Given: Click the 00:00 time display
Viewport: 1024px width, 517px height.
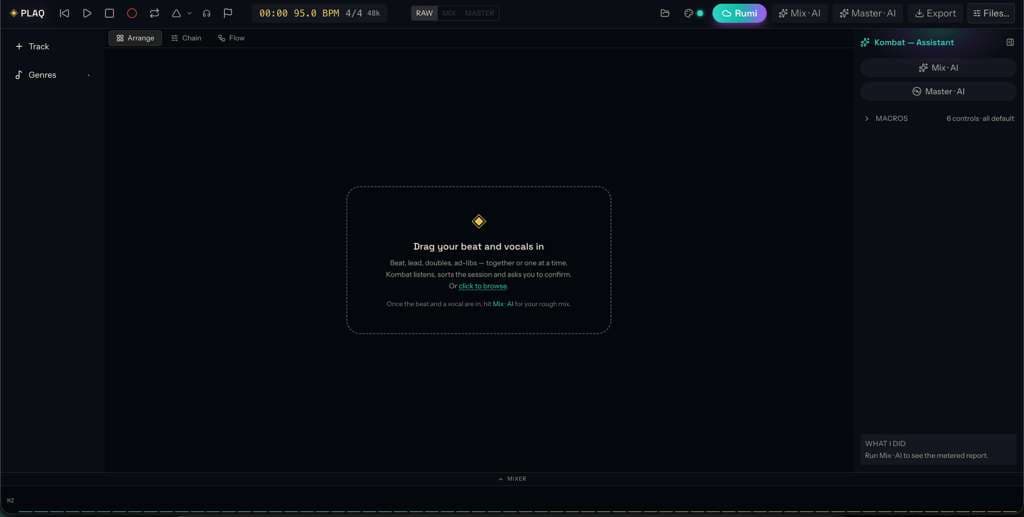Looking at the screenshot, I should (273, 13).
